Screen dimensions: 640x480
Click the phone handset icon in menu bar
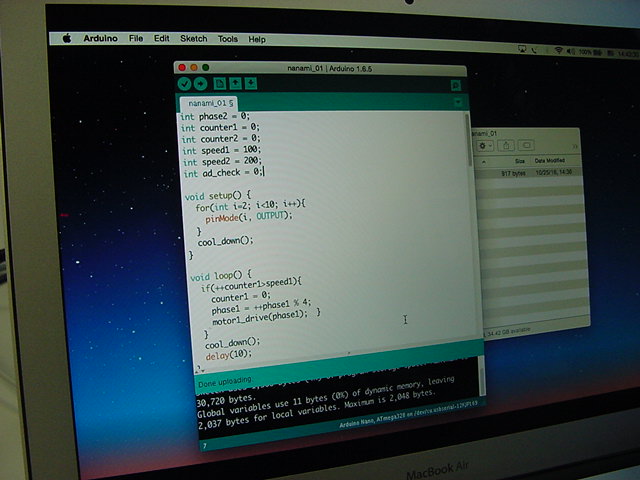534,50
